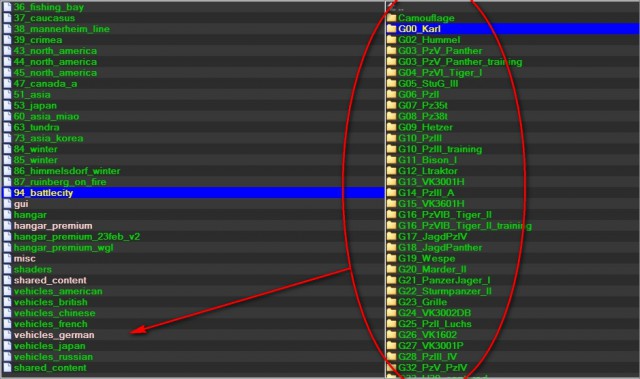This screenshot has width=640, height=379.
Task: Click the file icon beside 36_fishing_bay
Action: tap(7, 7)
